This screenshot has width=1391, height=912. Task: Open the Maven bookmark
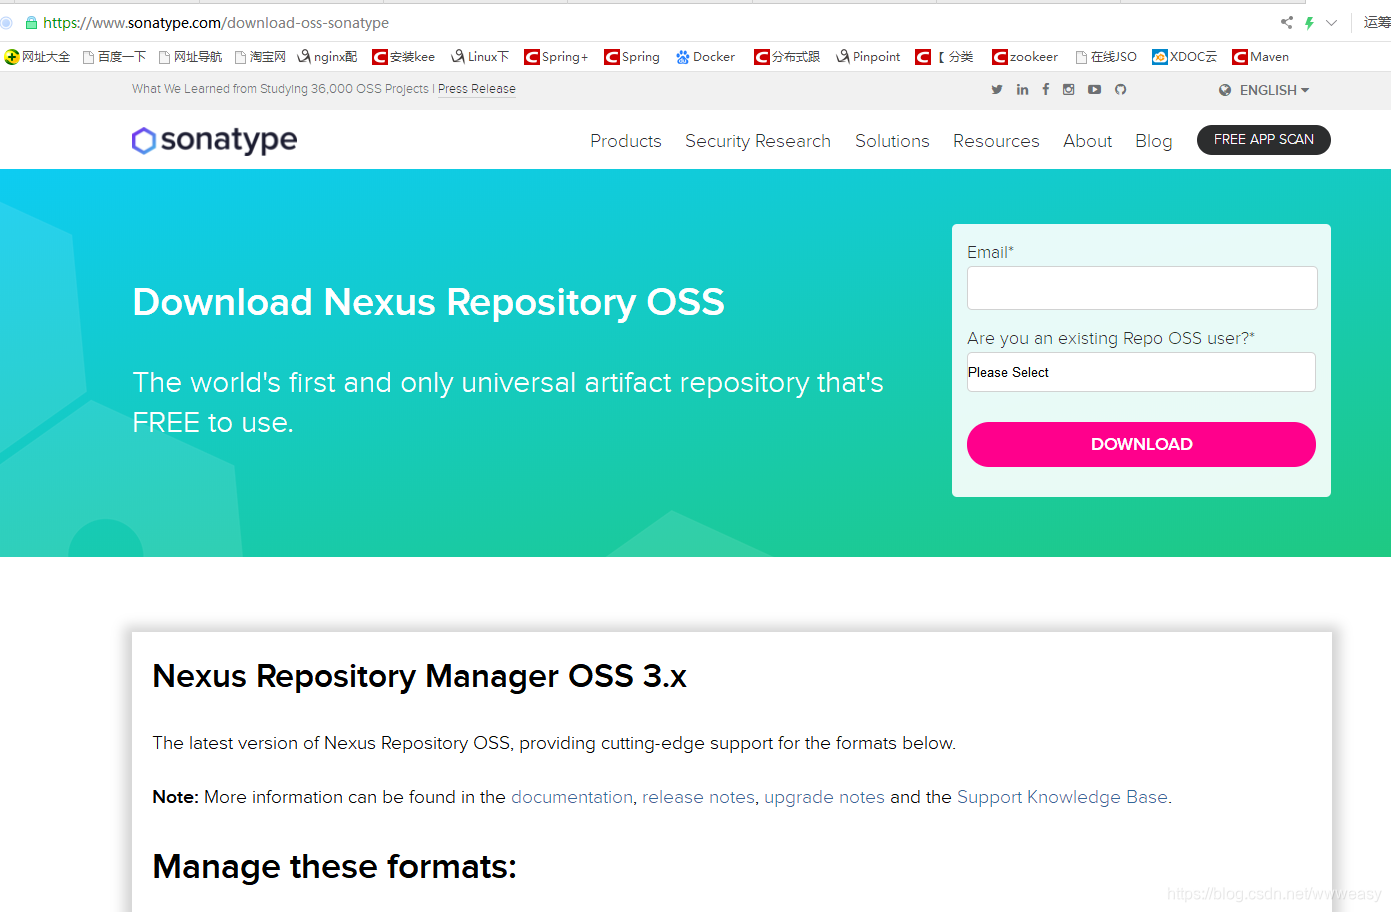point(1261,57)
